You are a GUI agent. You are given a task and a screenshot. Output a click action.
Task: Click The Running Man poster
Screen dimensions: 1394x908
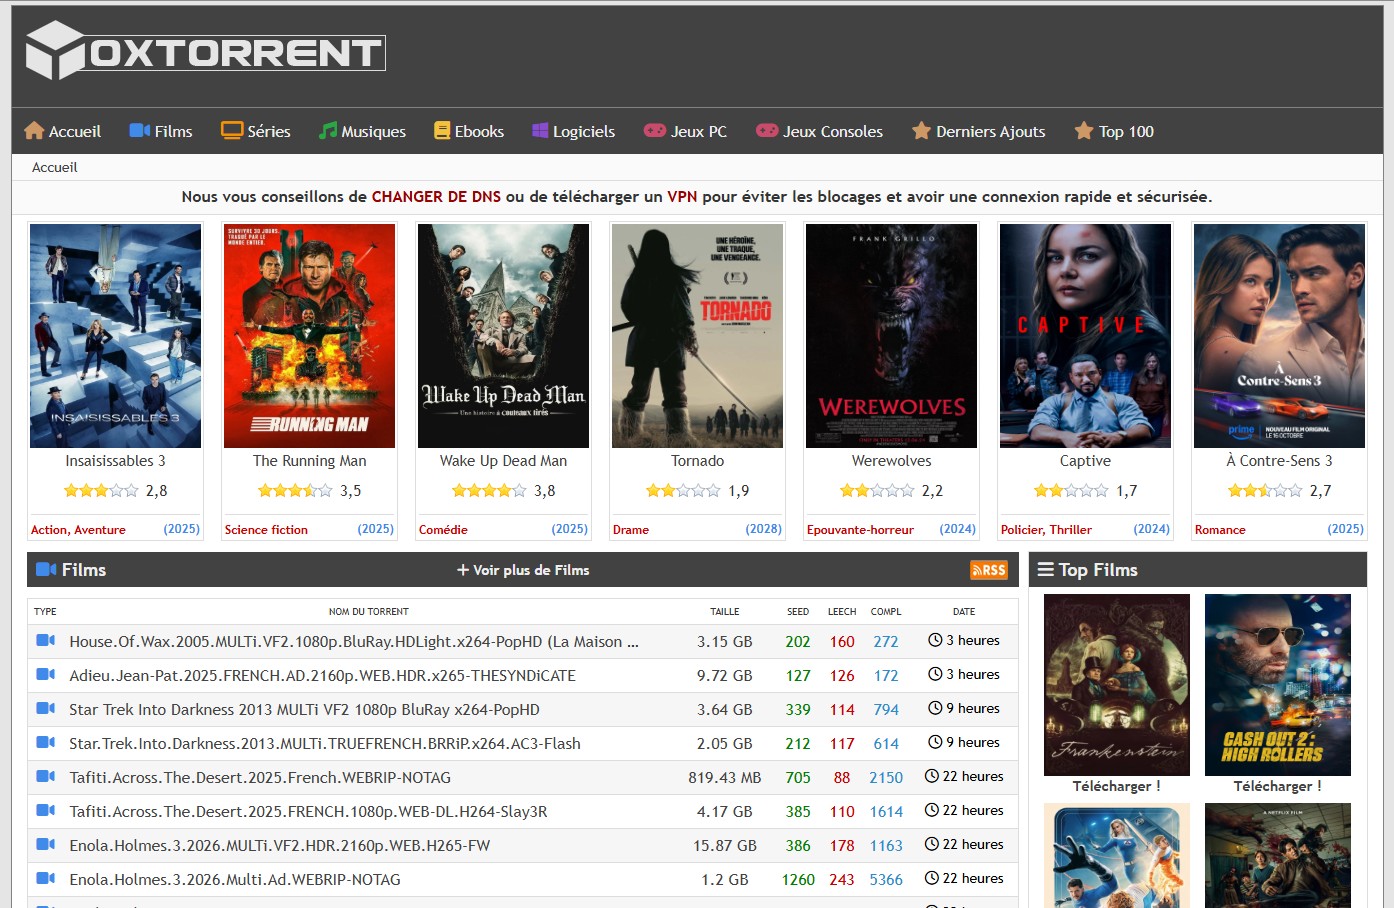310,336
